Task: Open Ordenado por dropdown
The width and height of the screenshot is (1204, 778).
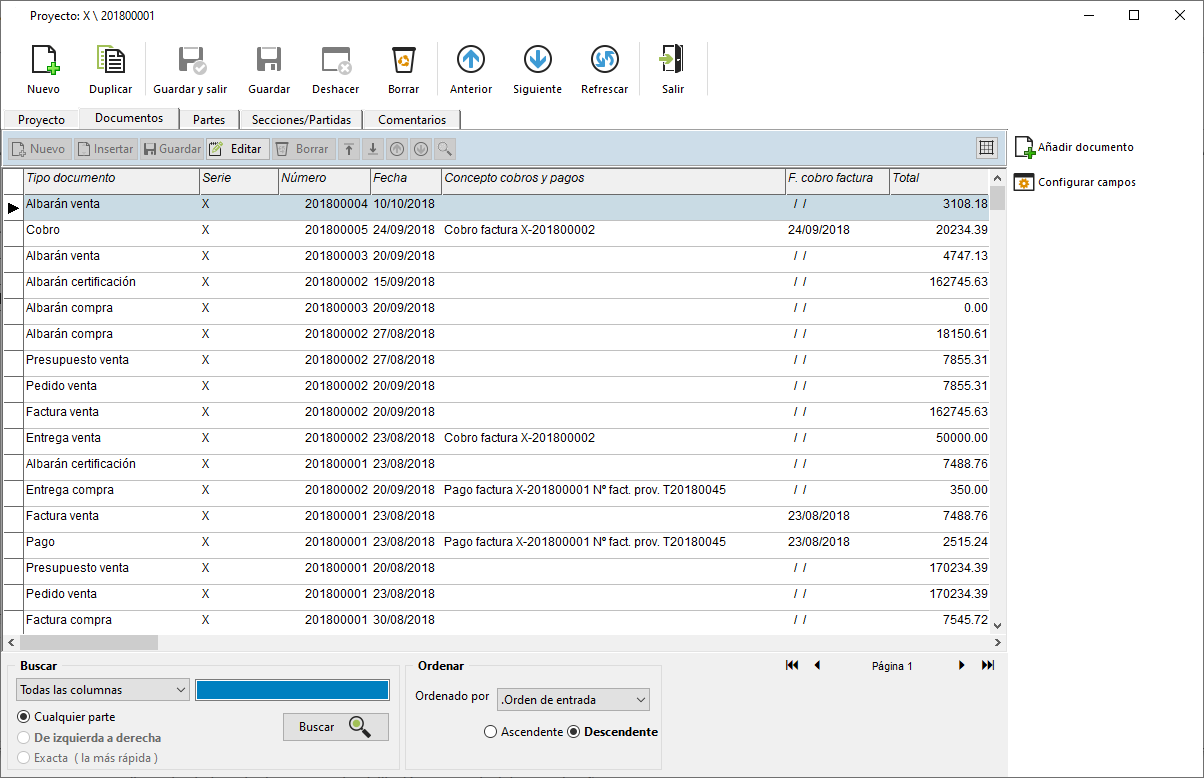Action: pos(573,700)
